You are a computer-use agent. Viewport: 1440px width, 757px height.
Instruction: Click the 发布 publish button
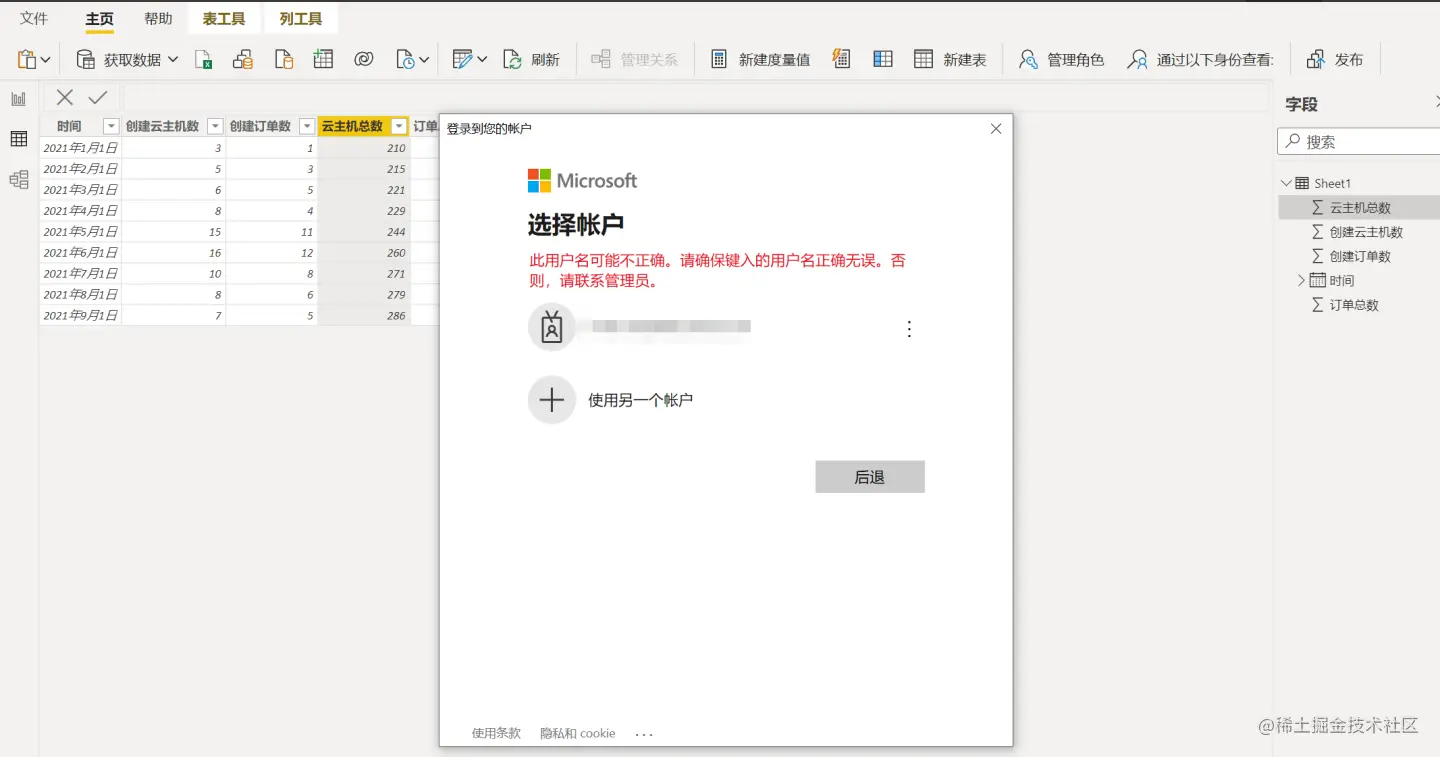[x=1335, y=60]
